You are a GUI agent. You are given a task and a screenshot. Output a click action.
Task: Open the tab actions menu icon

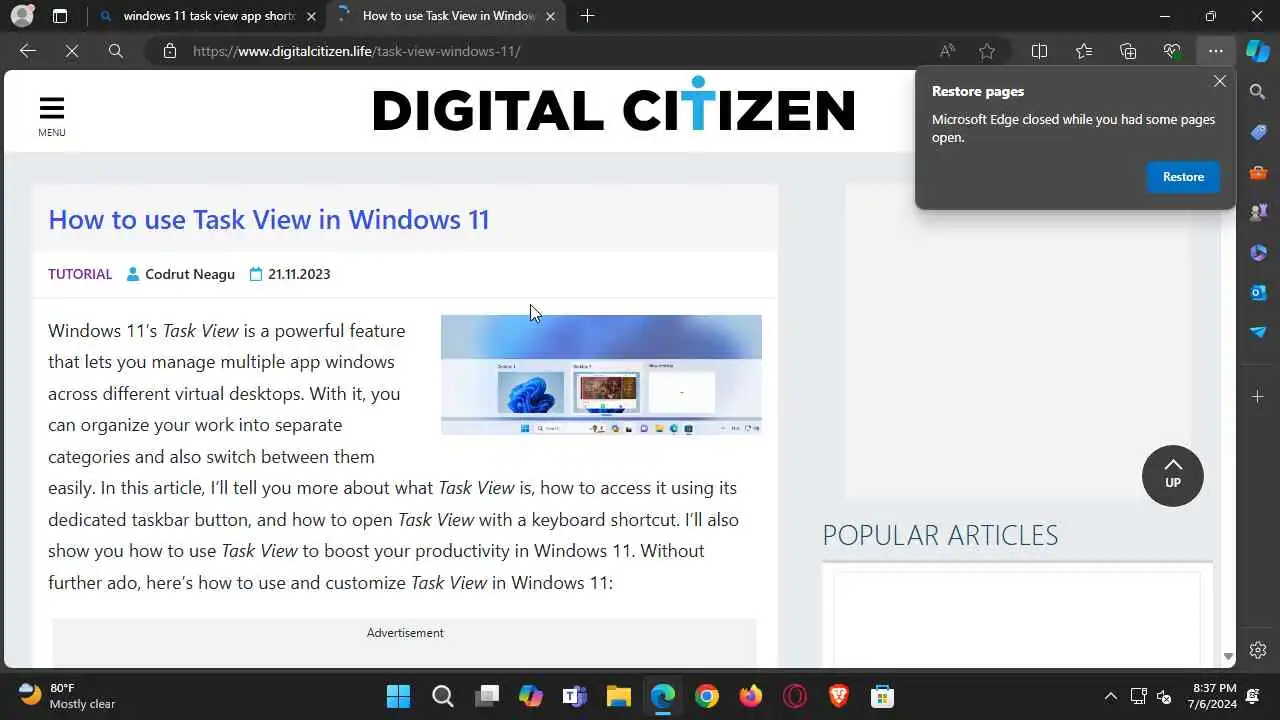click(60, 16)
